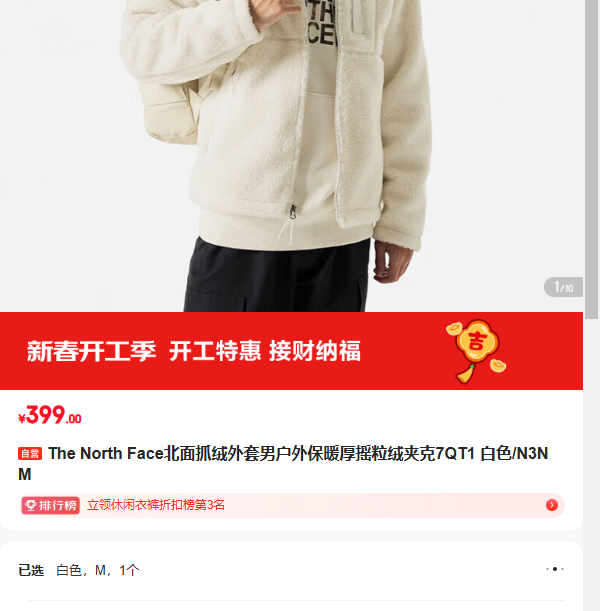Click the scrollbar track below the thumb
The height and width of the screenshot is (611, 600).
pyautogui.click(x=591, y=464)
